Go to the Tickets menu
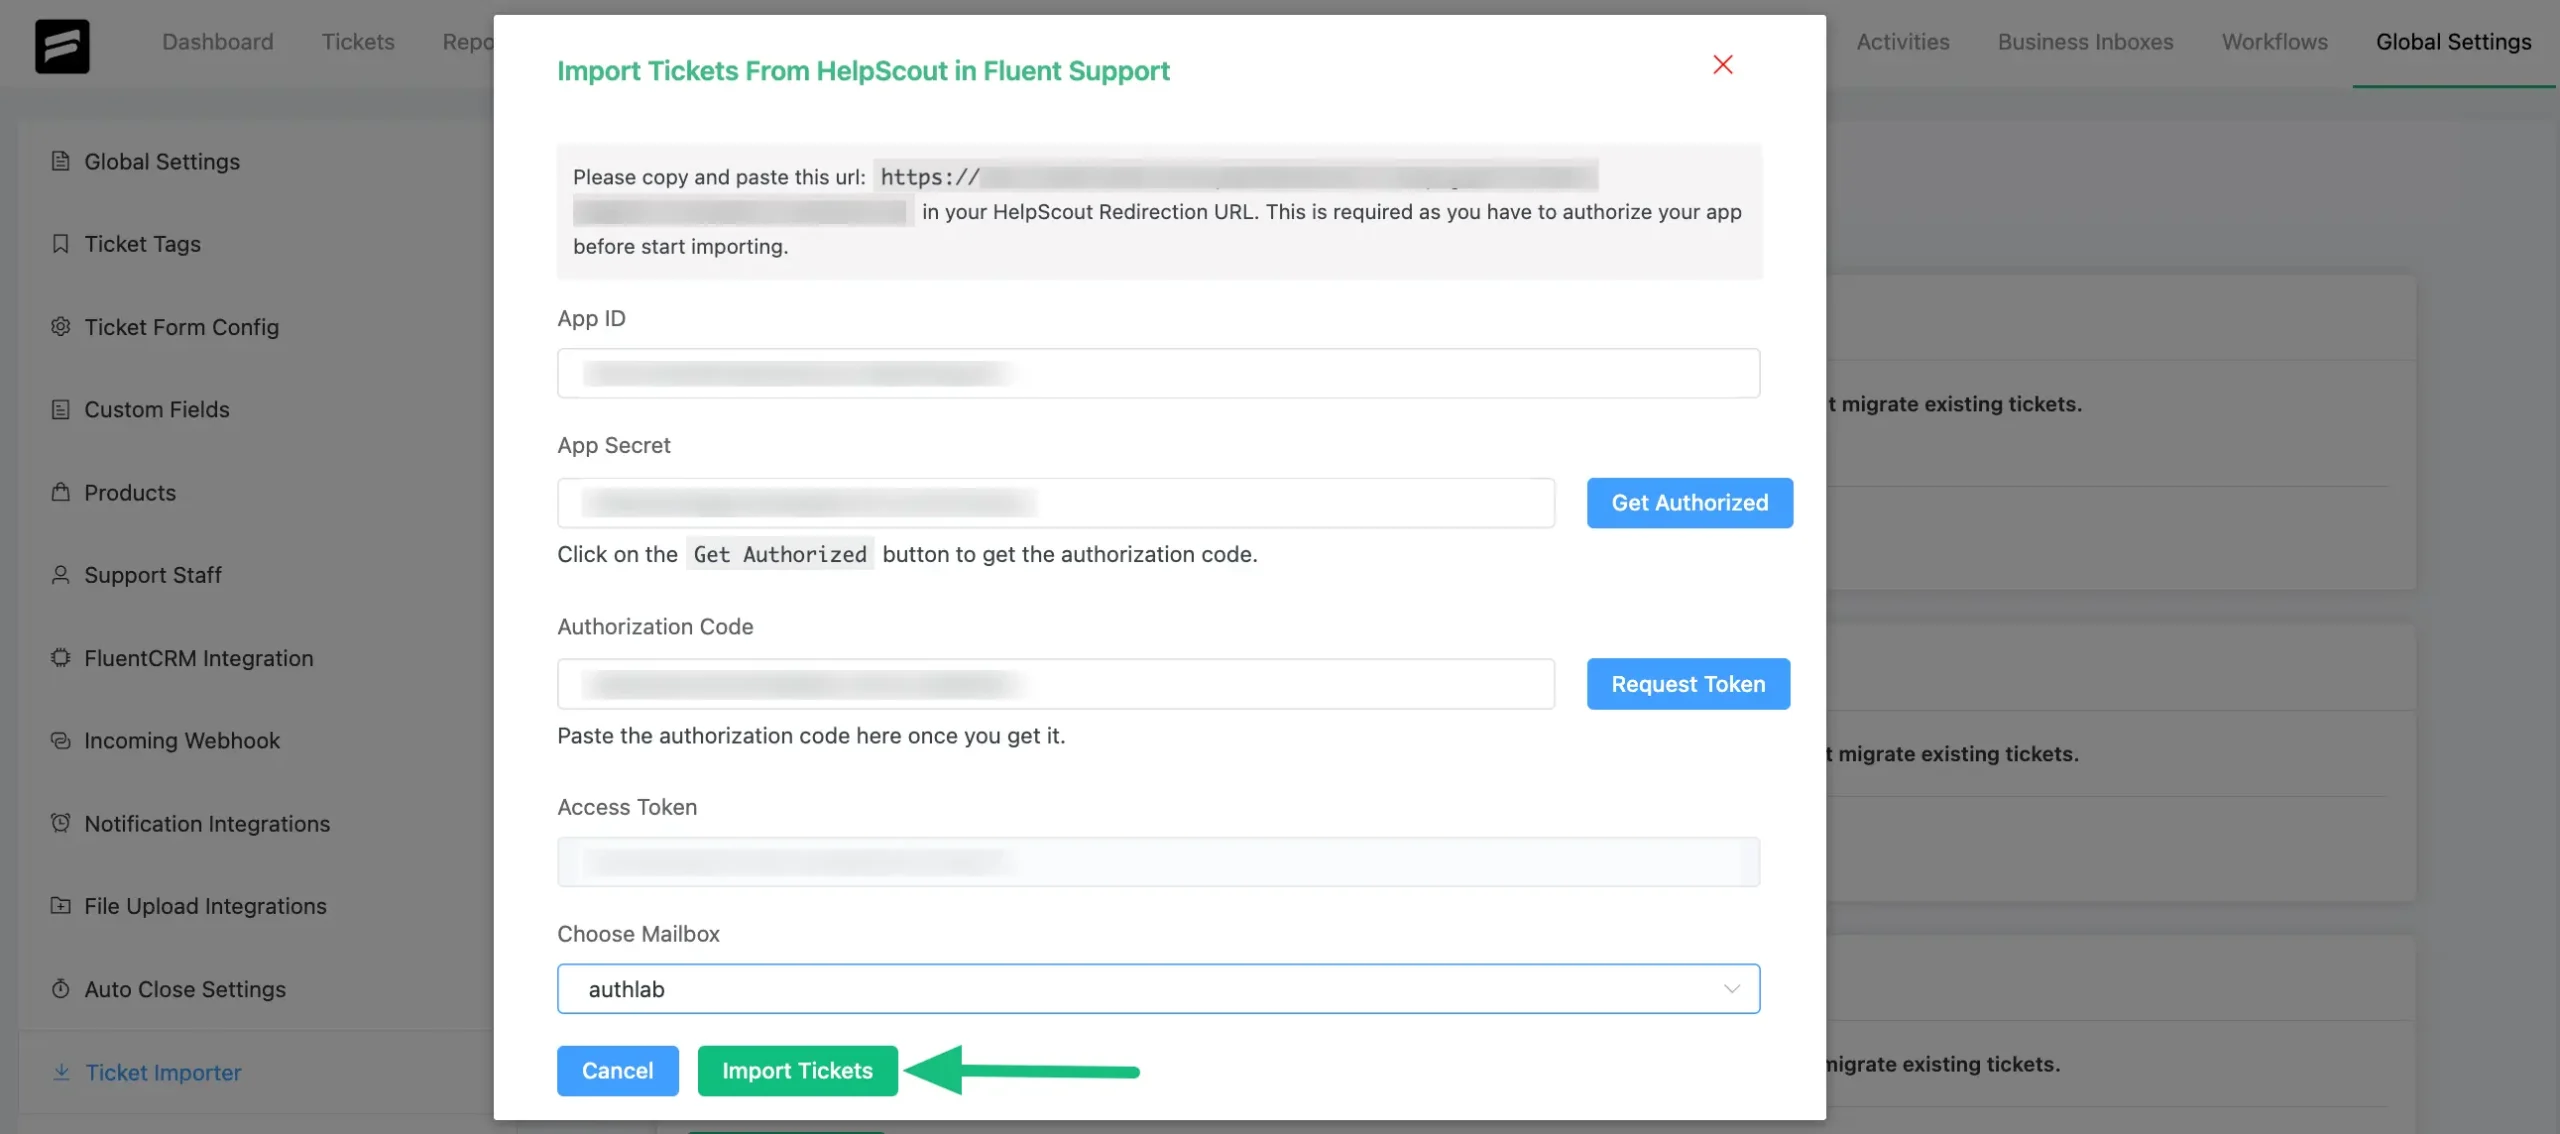Screen dimensions: 2560x1134 click(358, 42)
